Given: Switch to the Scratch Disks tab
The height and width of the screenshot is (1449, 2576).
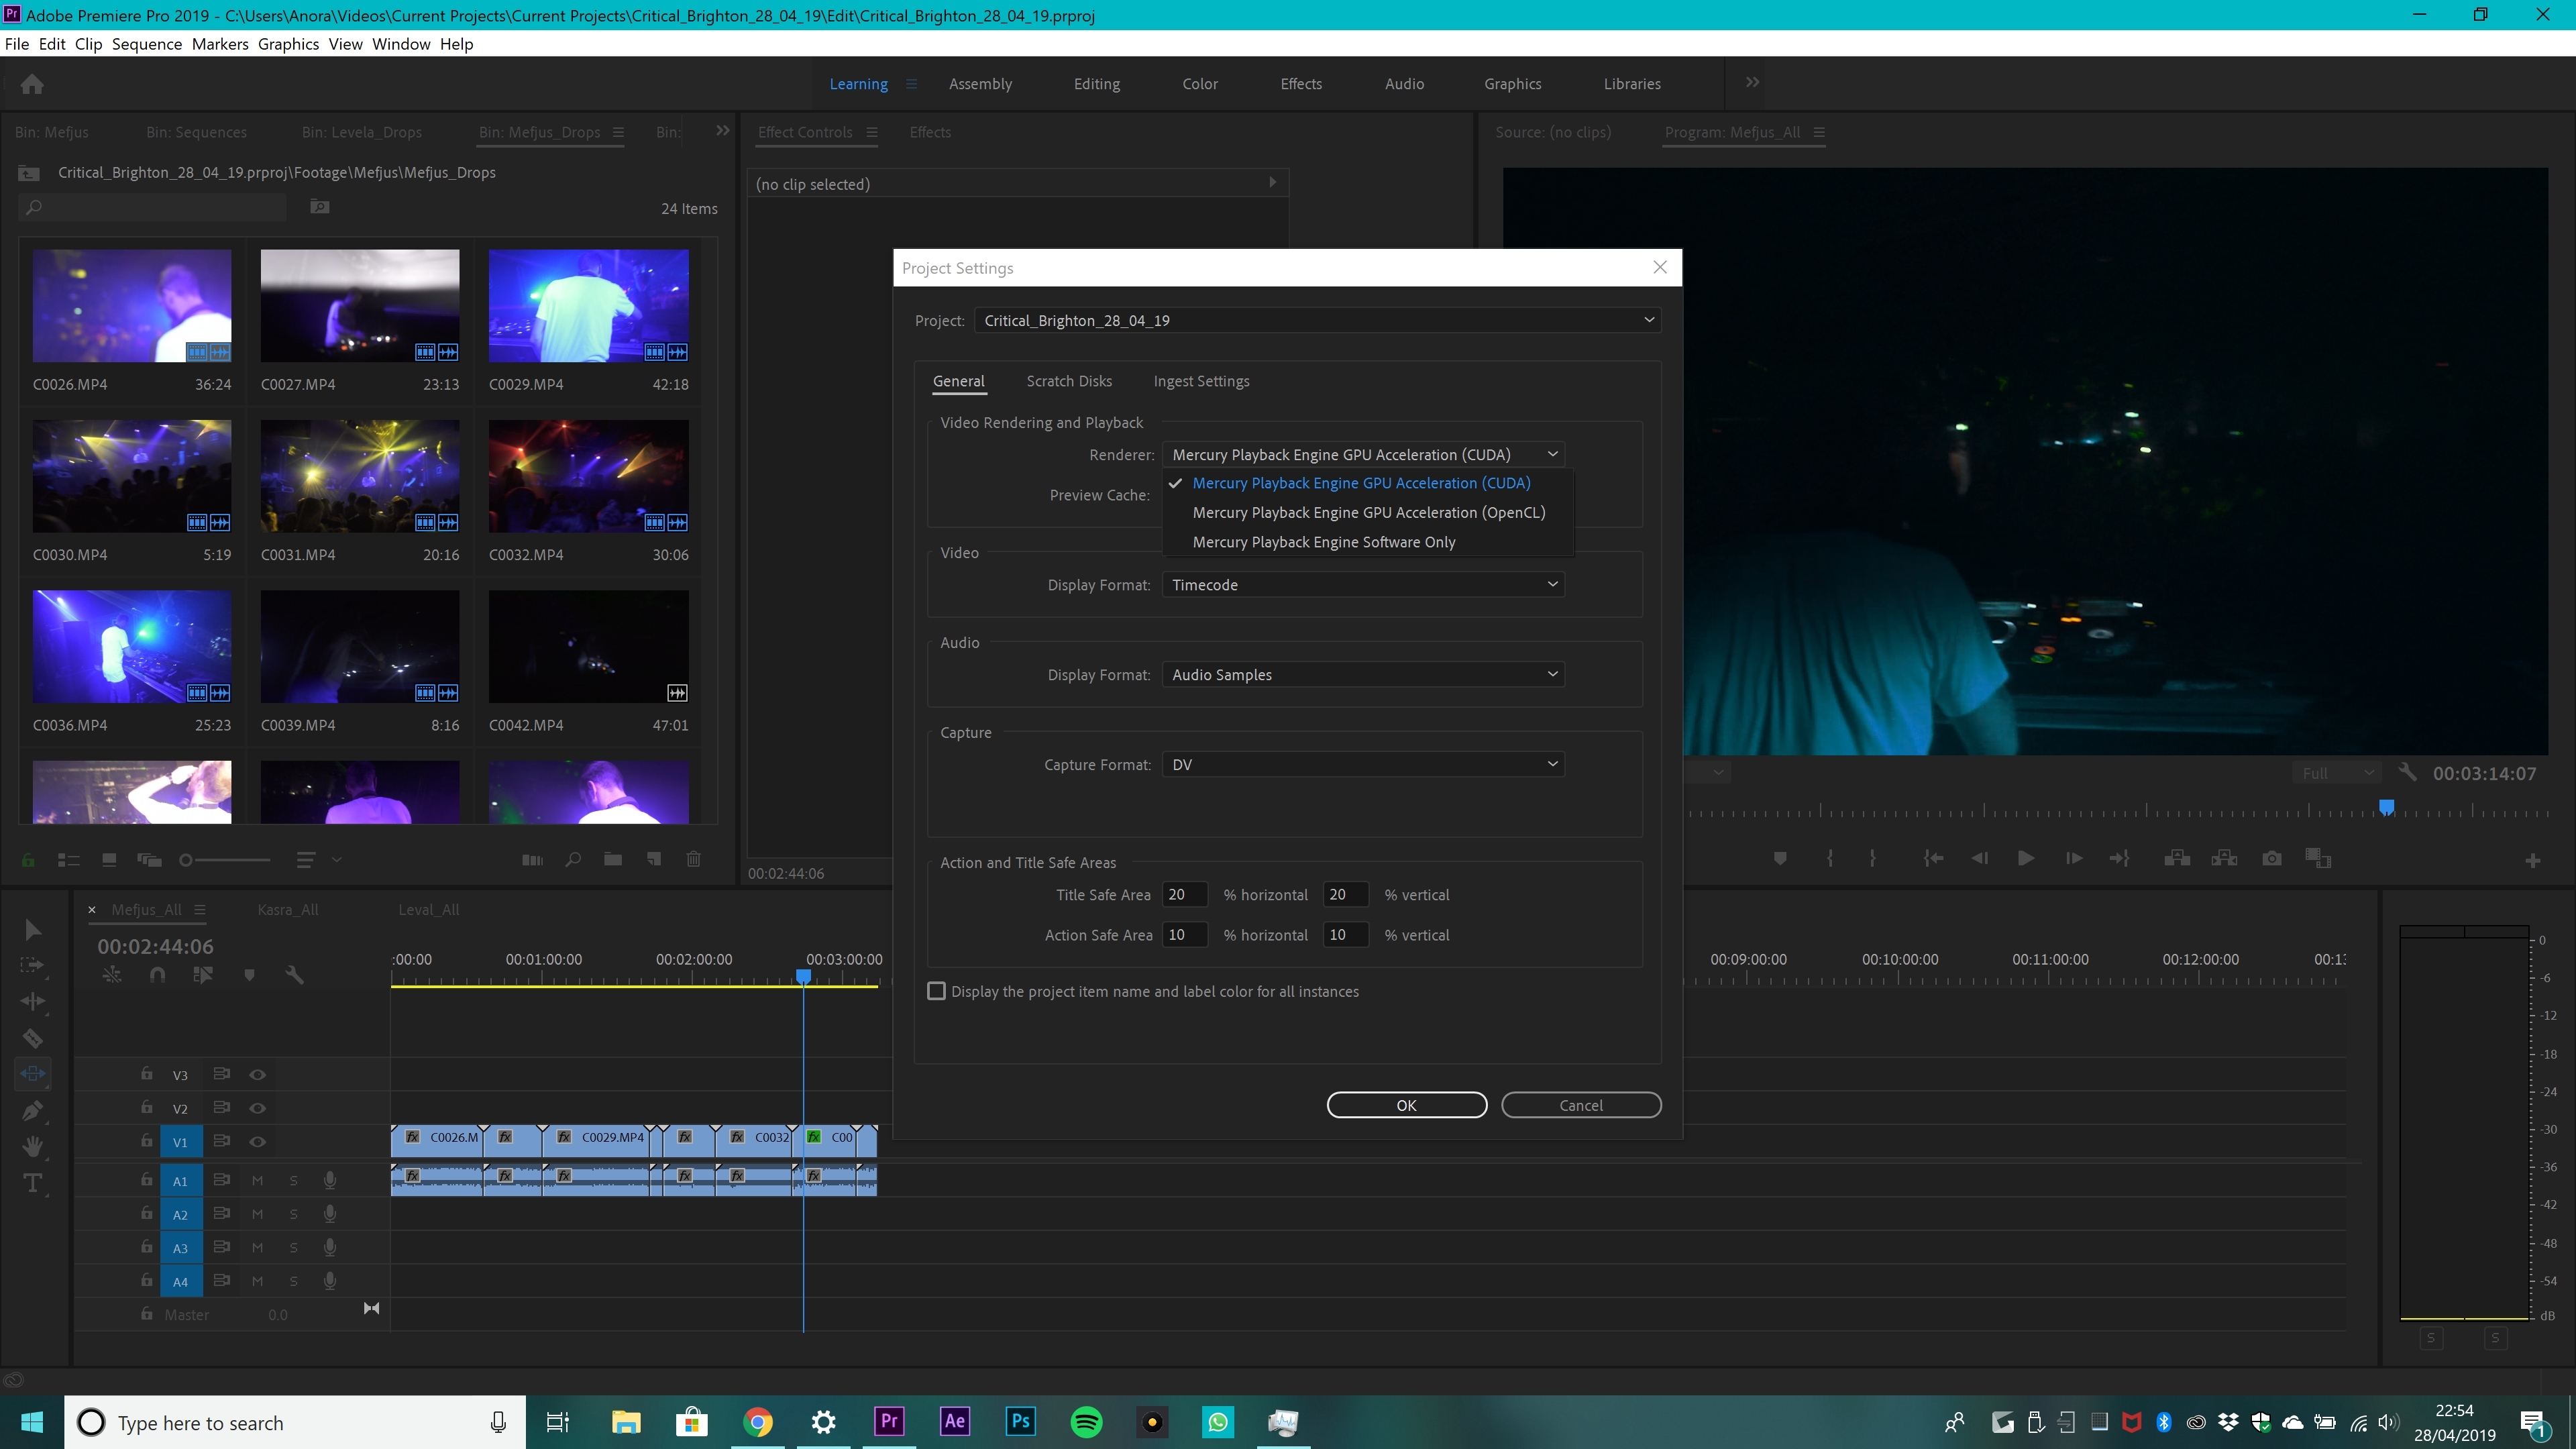Looking at the screenshot, I should point(1068,381).
